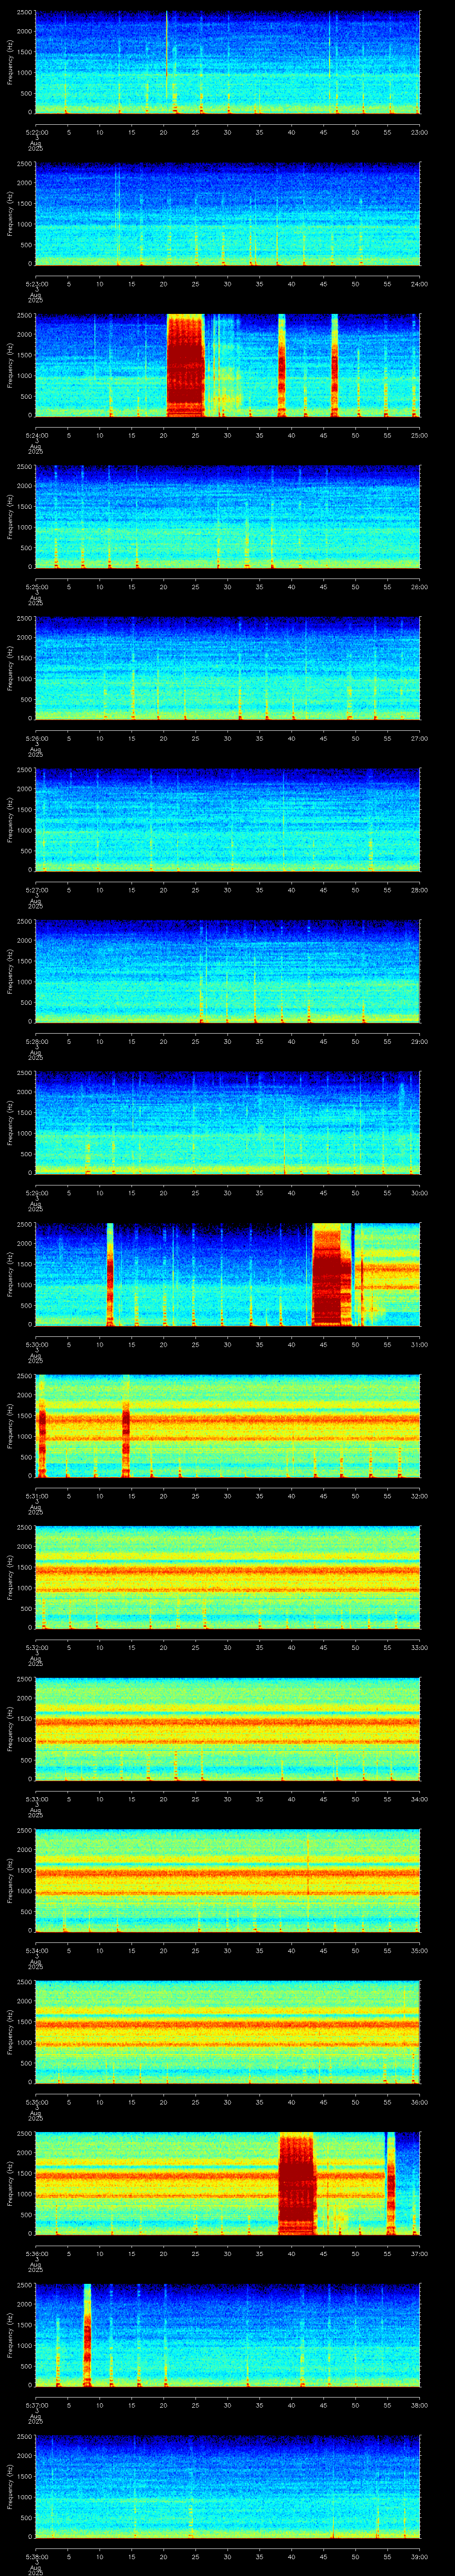Open the 5:33:00 spectrogram panel
The width and height of the screenshot is (455, 2576).
(x=227, y=1729)
